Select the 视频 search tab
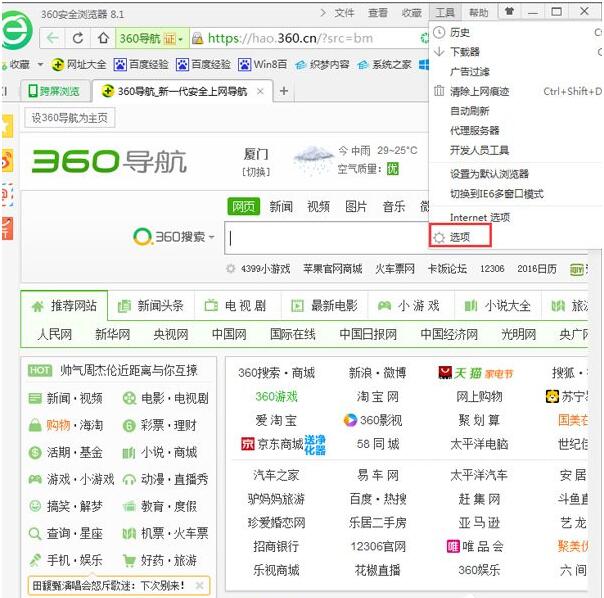604x598 pixels. tap(319, 207)
